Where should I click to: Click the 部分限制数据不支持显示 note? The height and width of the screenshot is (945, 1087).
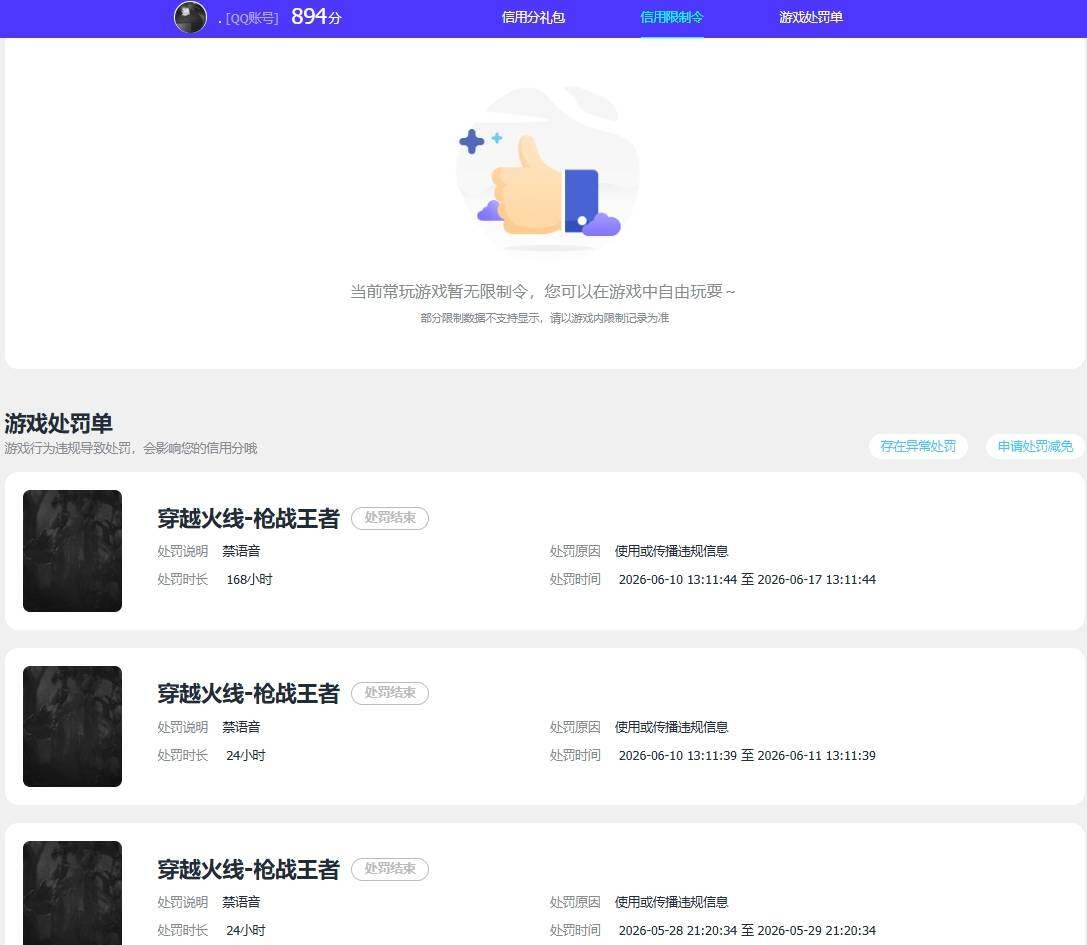coord(545,318)
